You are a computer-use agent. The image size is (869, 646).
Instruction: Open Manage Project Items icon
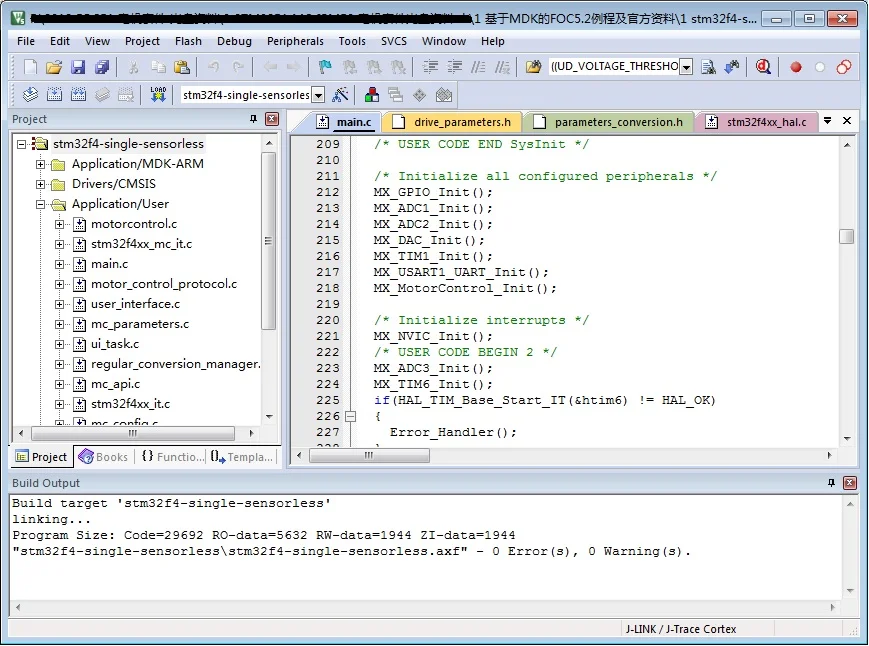click(x=372, y=95)
